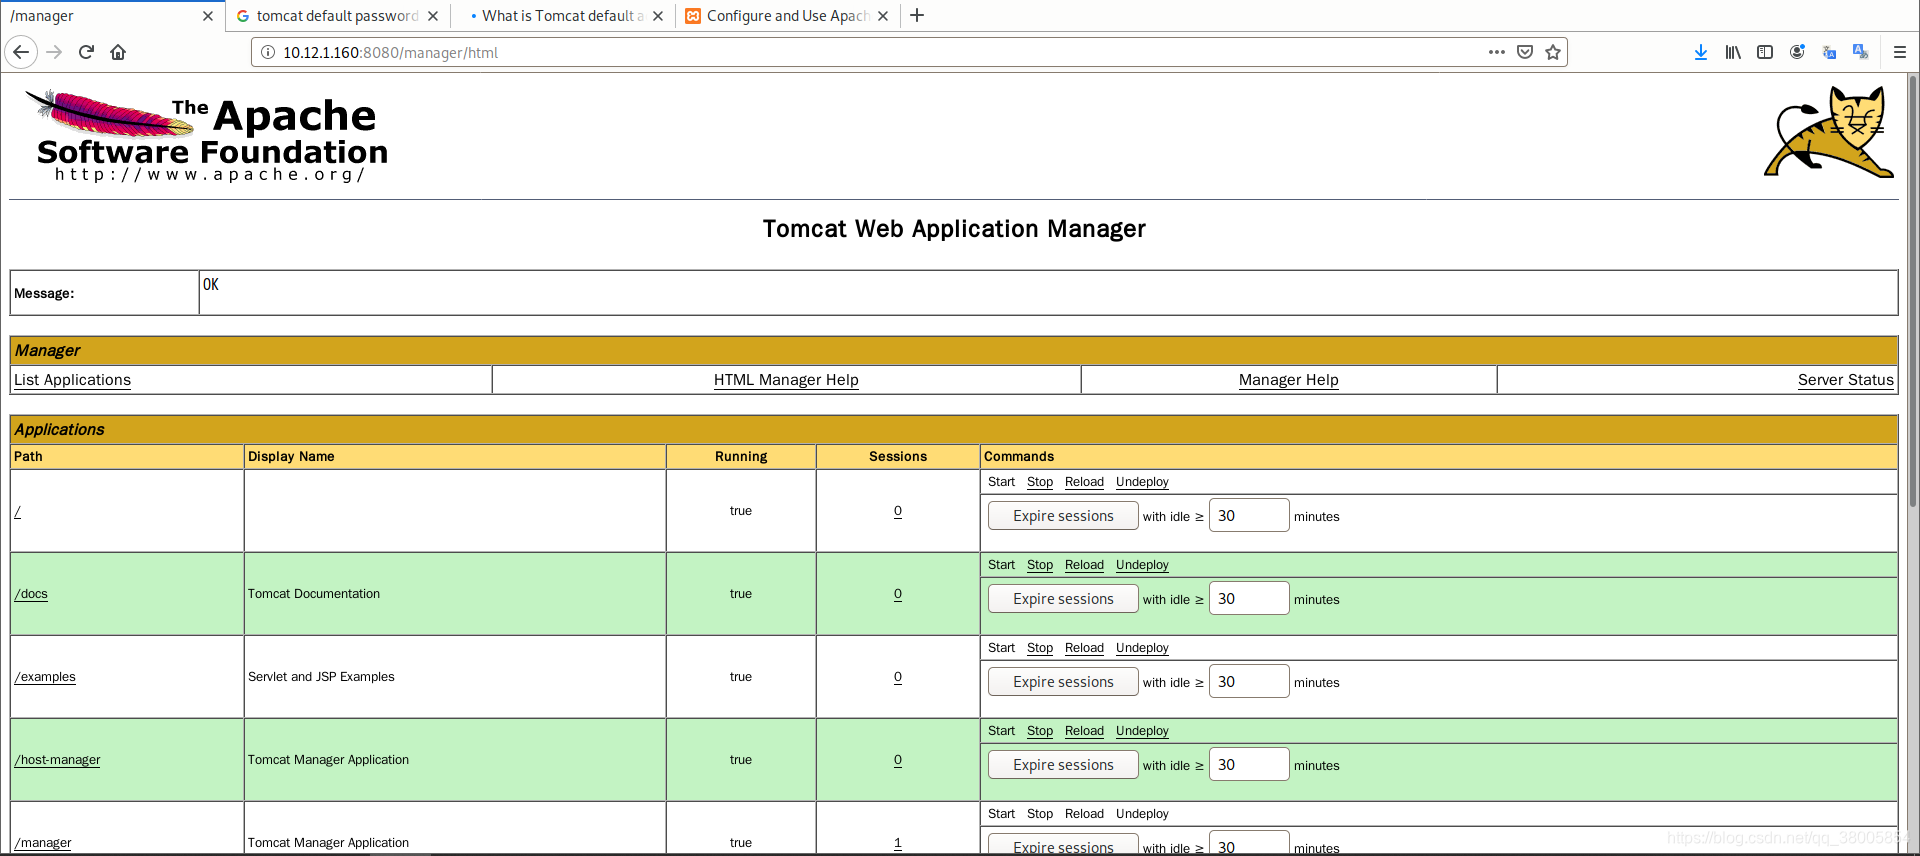The height and width of the screenshot is (856, 1920).
Task: Open Manager Help link
Action: tap(1288, 380)
